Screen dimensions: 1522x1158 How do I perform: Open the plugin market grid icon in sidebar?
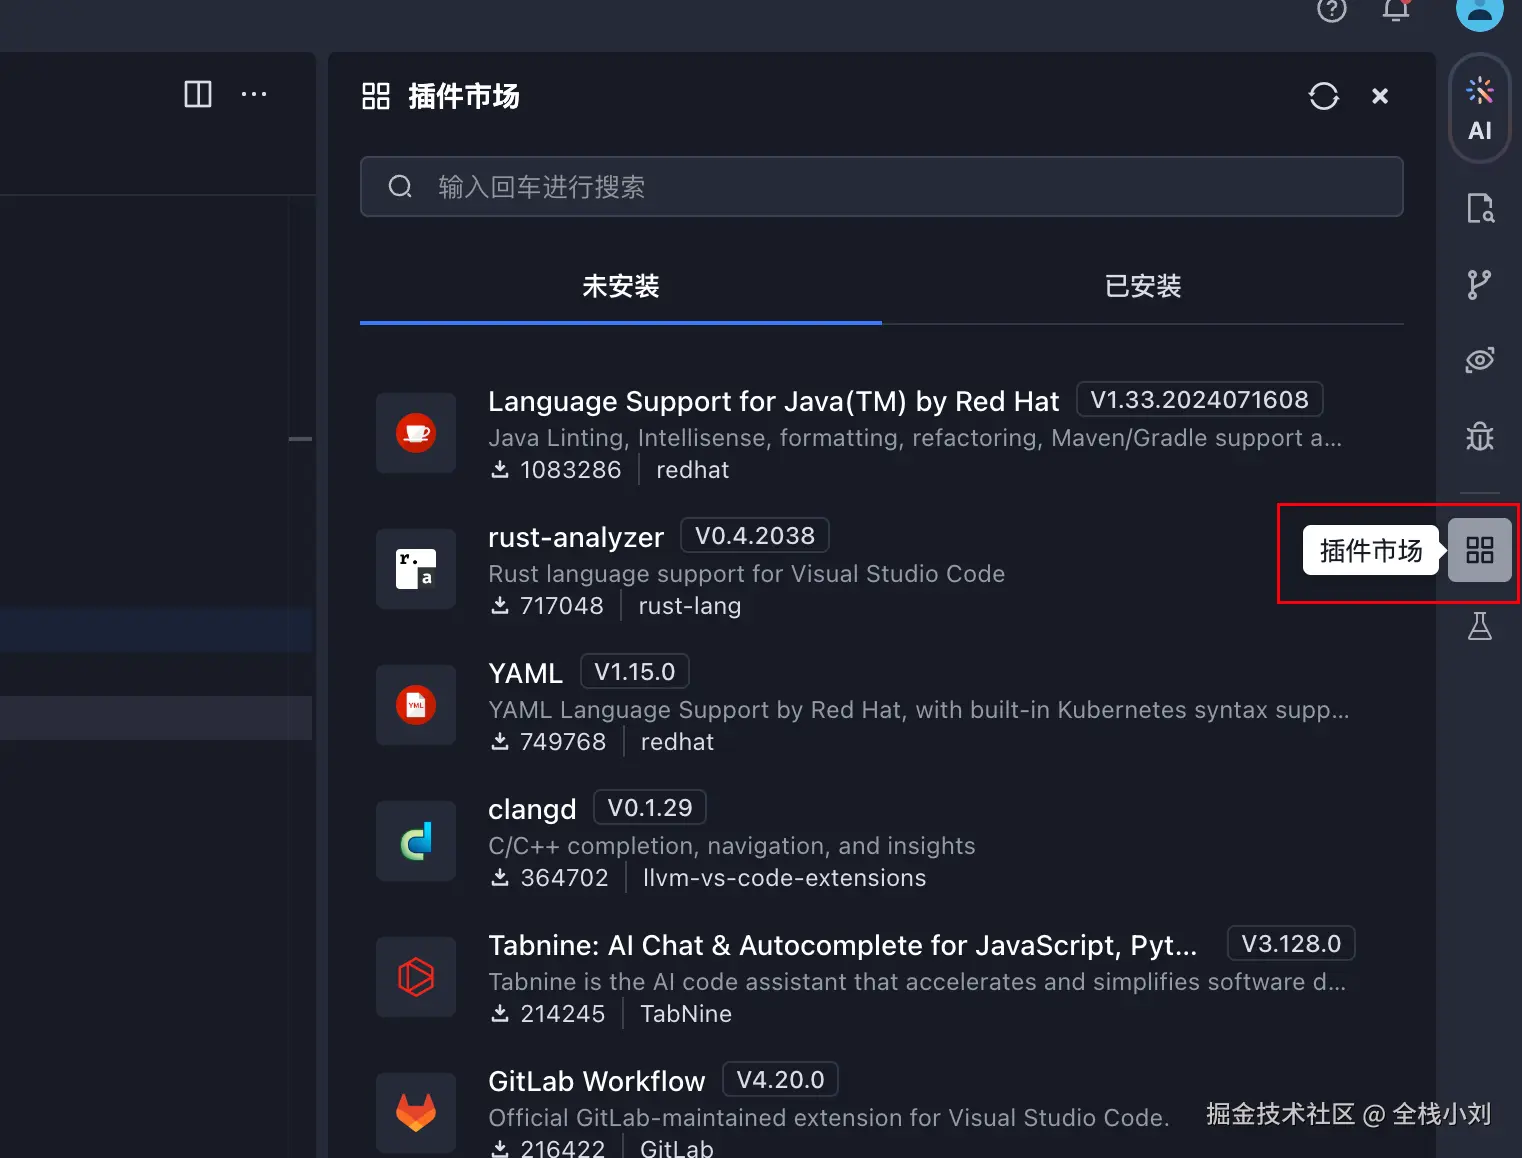[1479, 550]
